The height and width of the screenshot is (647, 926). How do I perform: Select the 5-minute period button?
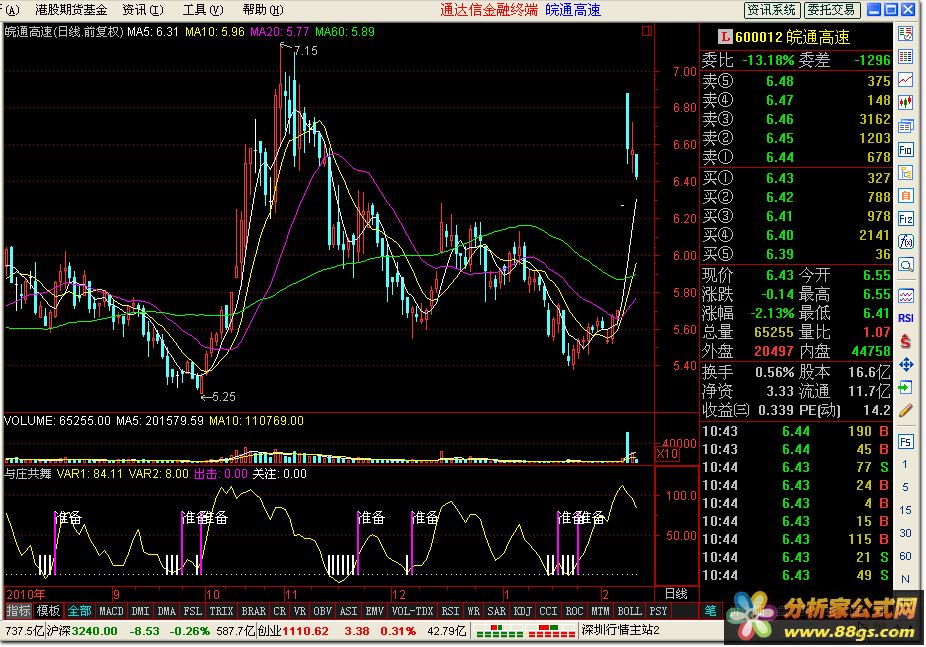[x=905, y=488]
